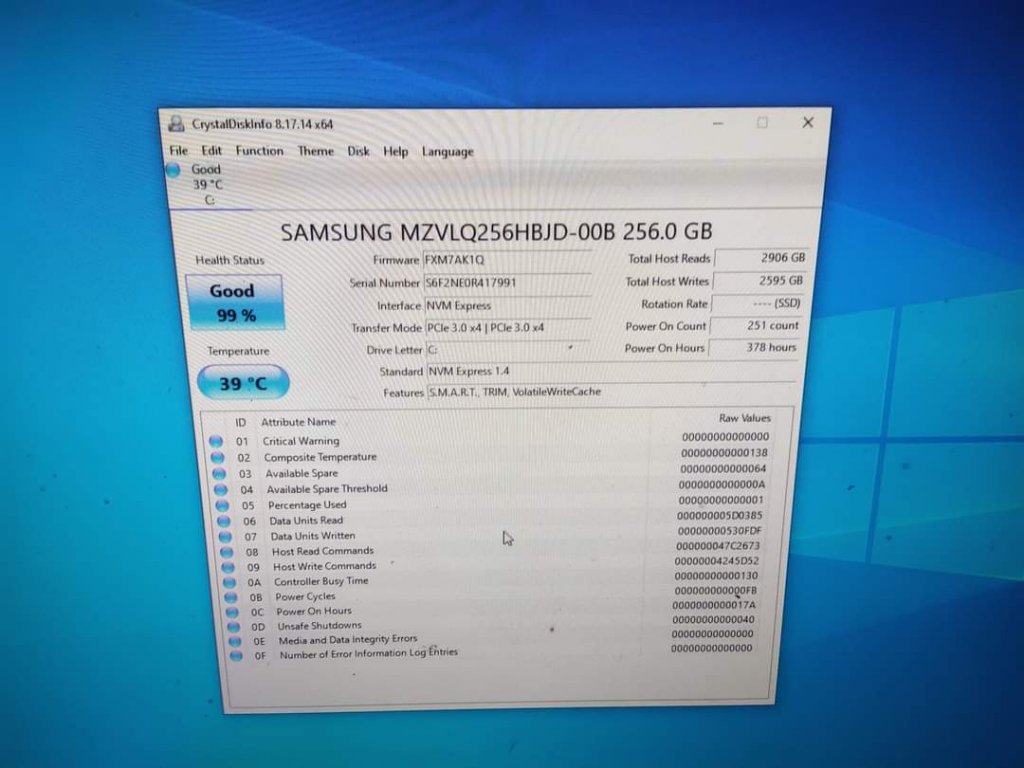
Task: Click the status icon for Data Units Read
Action: (x=223, y=522)
